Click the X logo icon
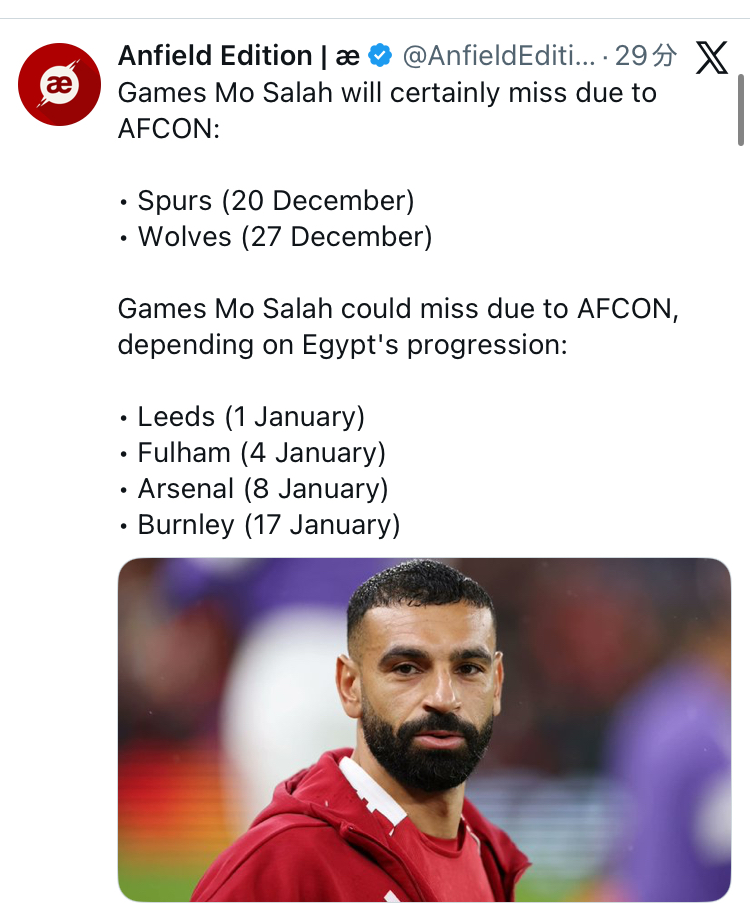 (711, 57)
